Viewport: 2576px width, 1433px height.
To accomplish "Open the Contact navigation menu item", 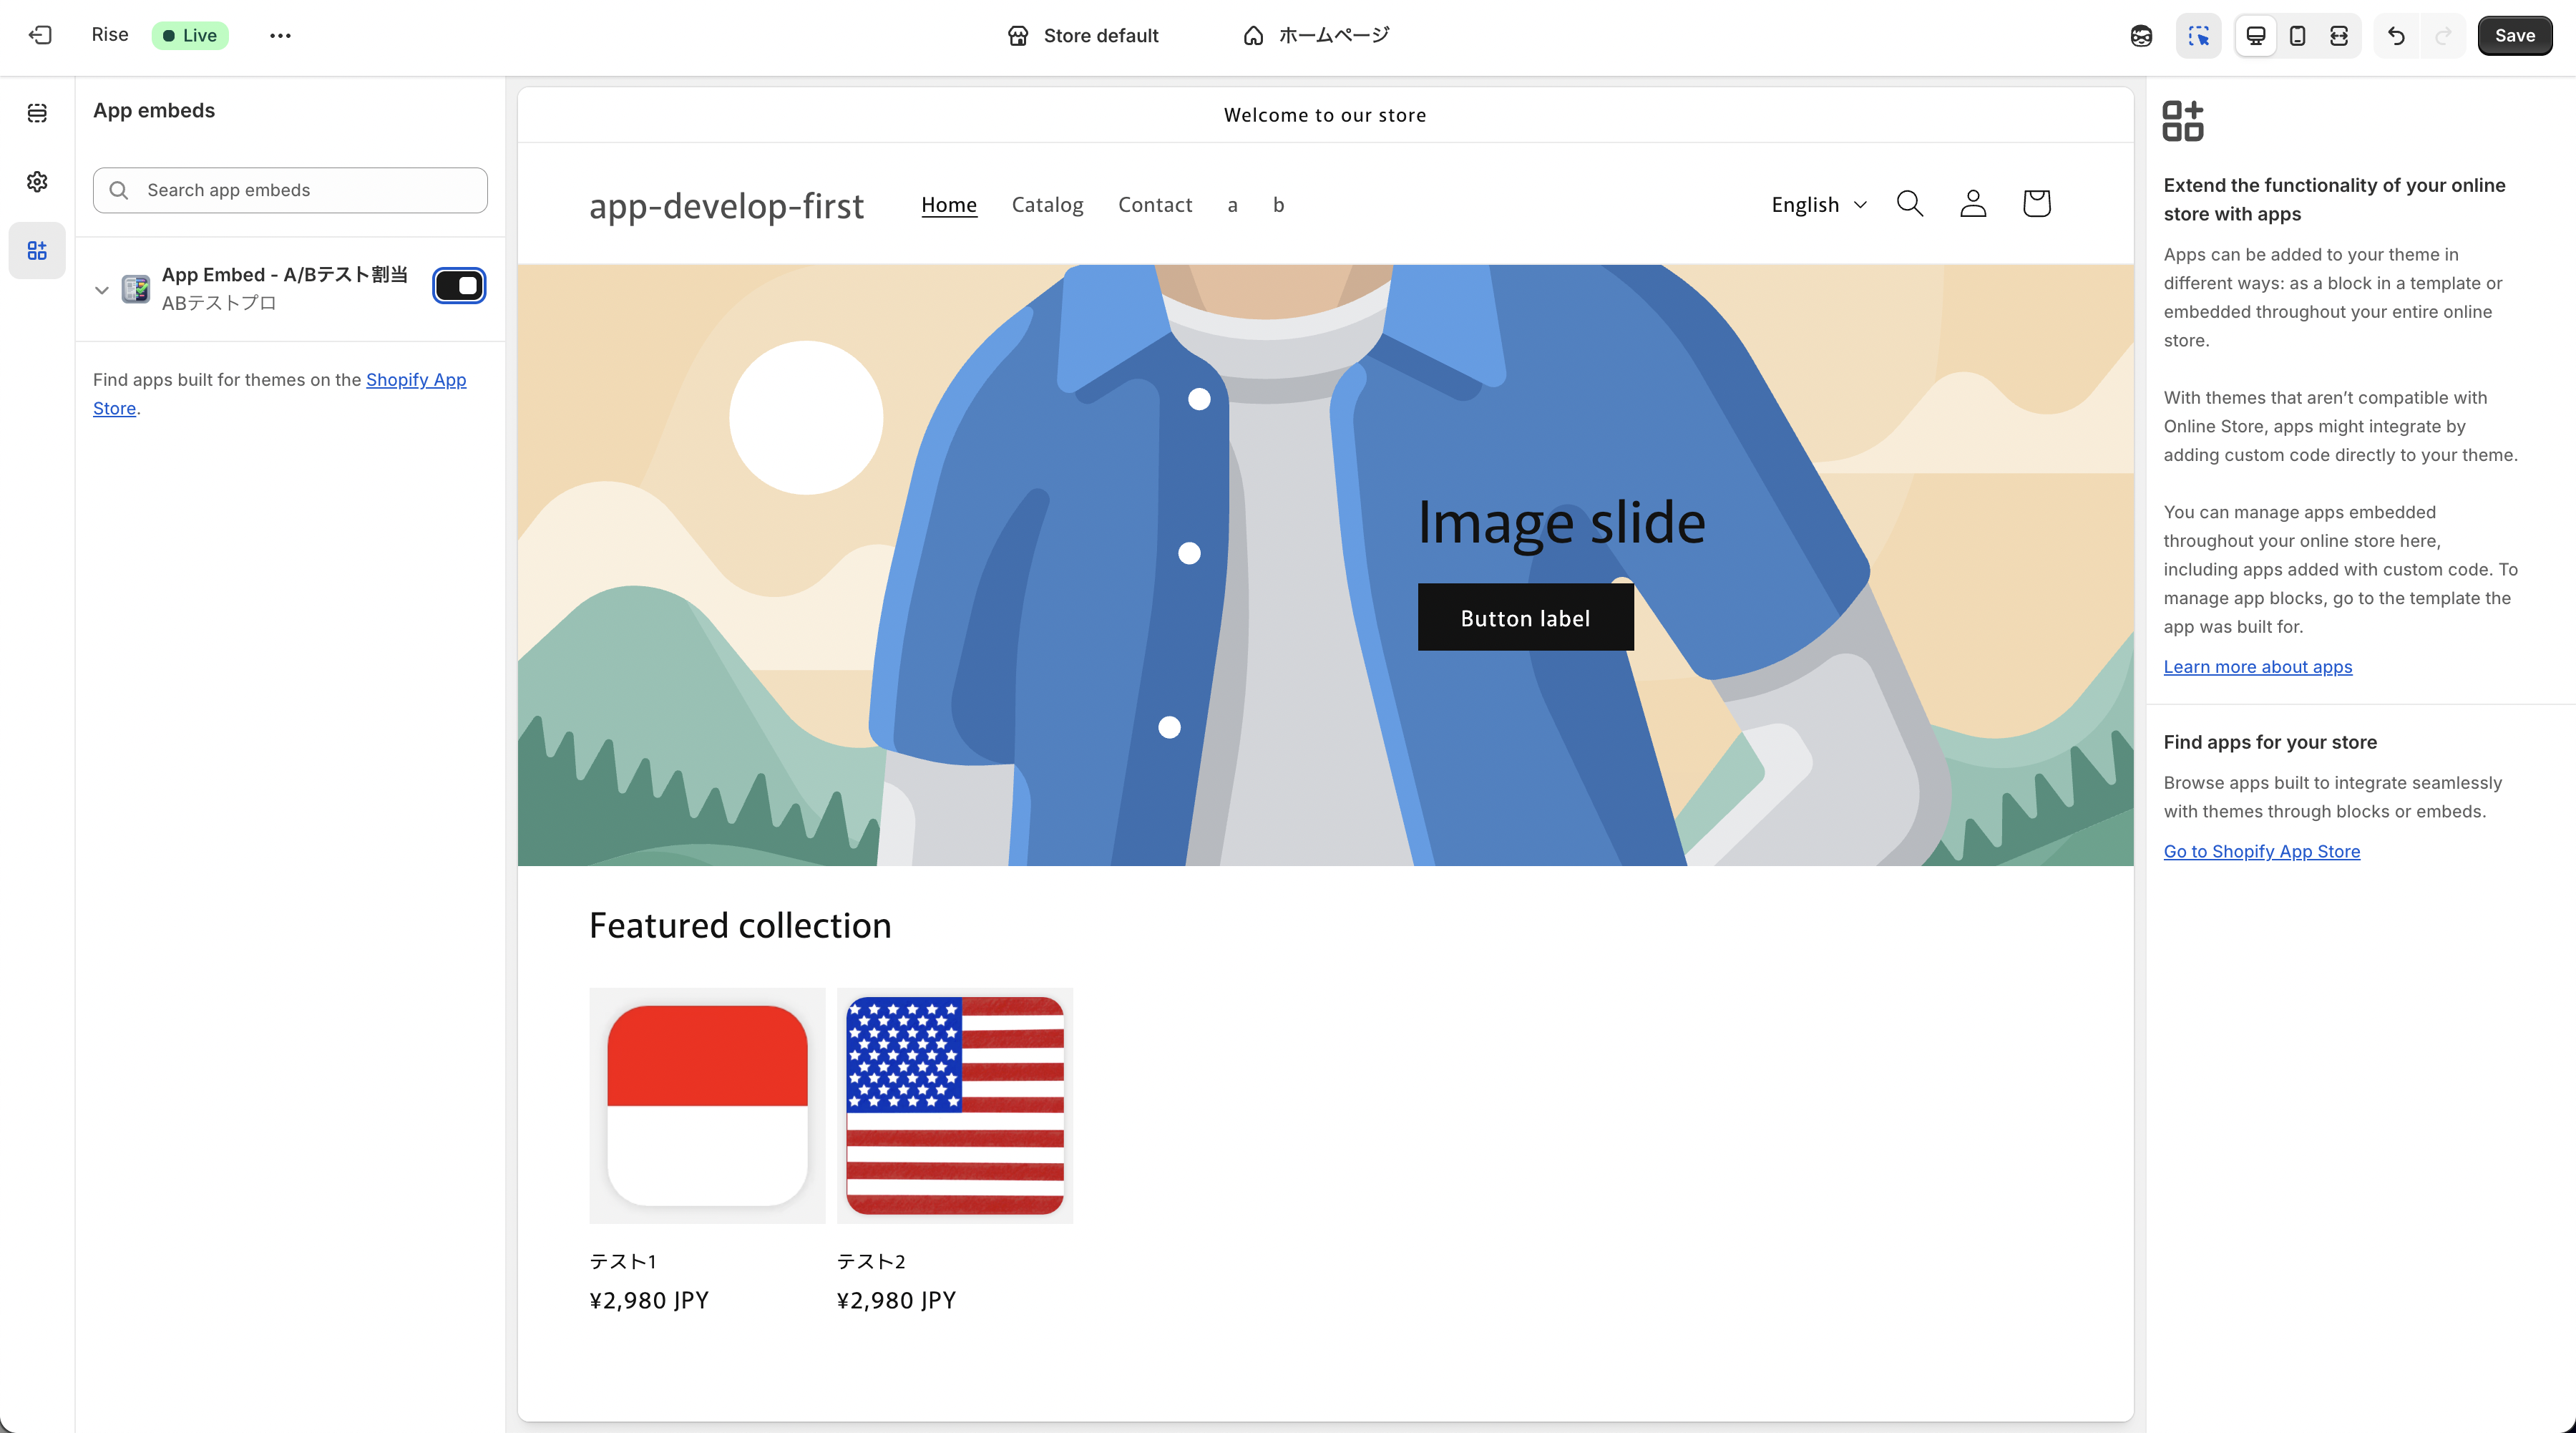I will click(x=1154, y=205).
